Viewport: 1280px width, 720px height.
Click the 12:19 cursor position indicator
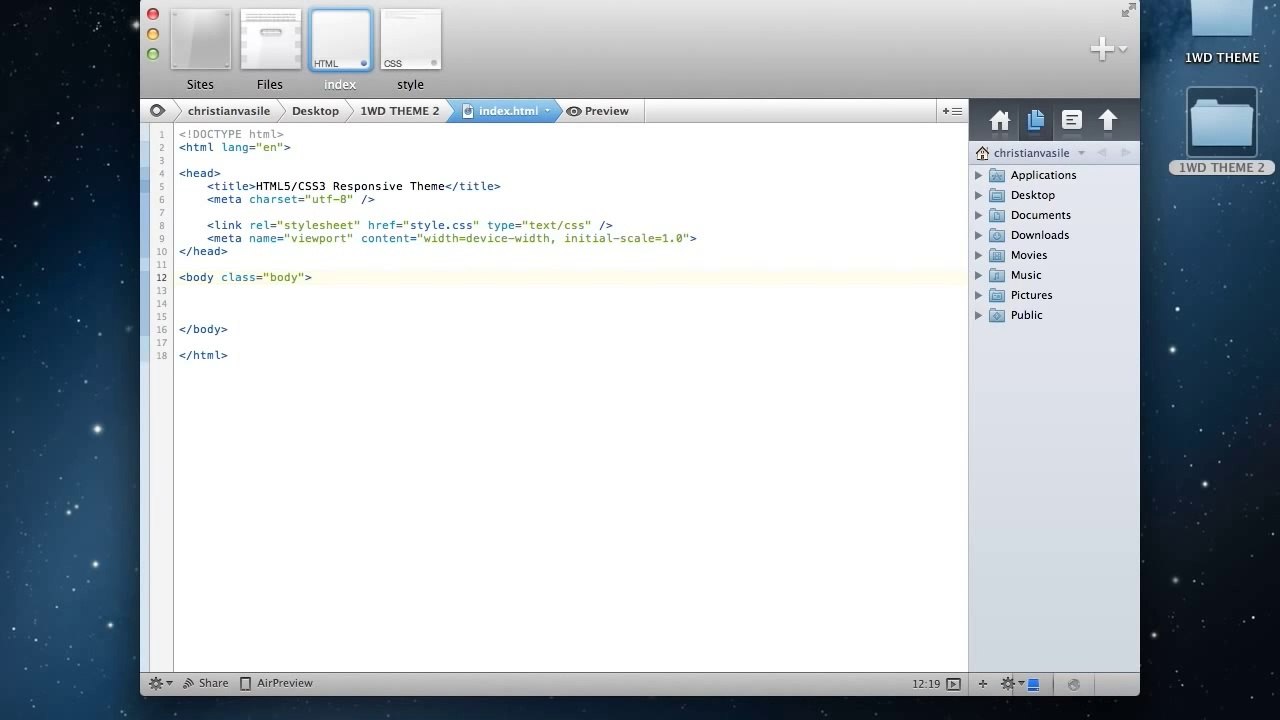(x=926, y=684)
